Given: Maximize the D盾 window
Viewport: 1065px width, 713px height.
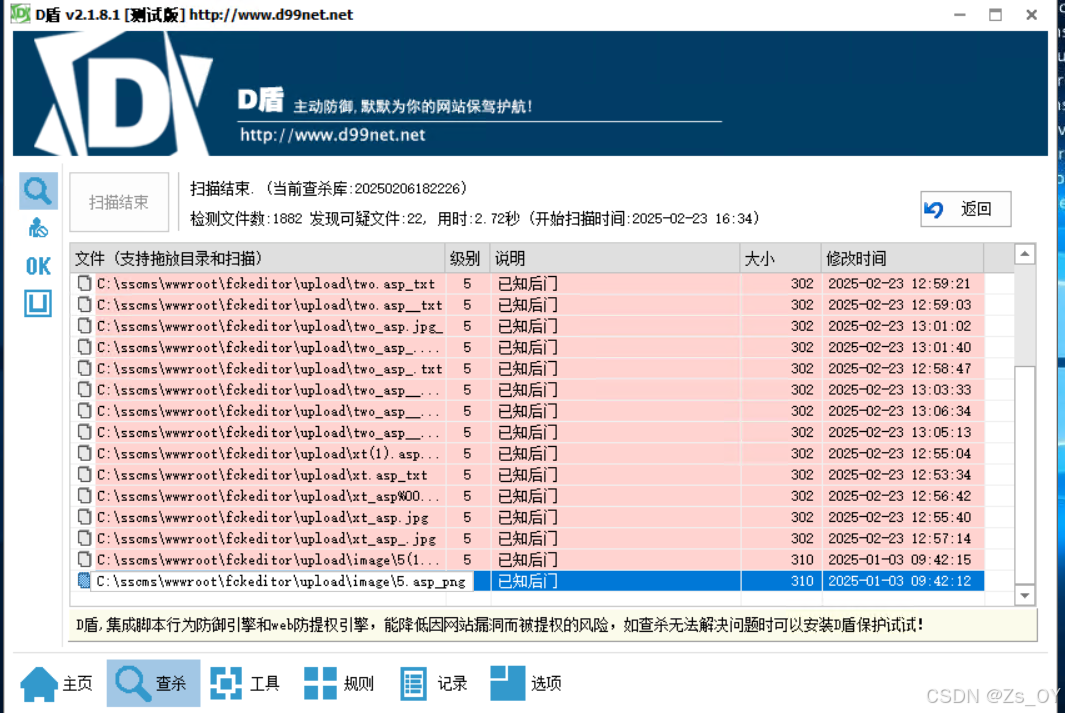Looking at the screenshot, I should (x=996, y=14).
